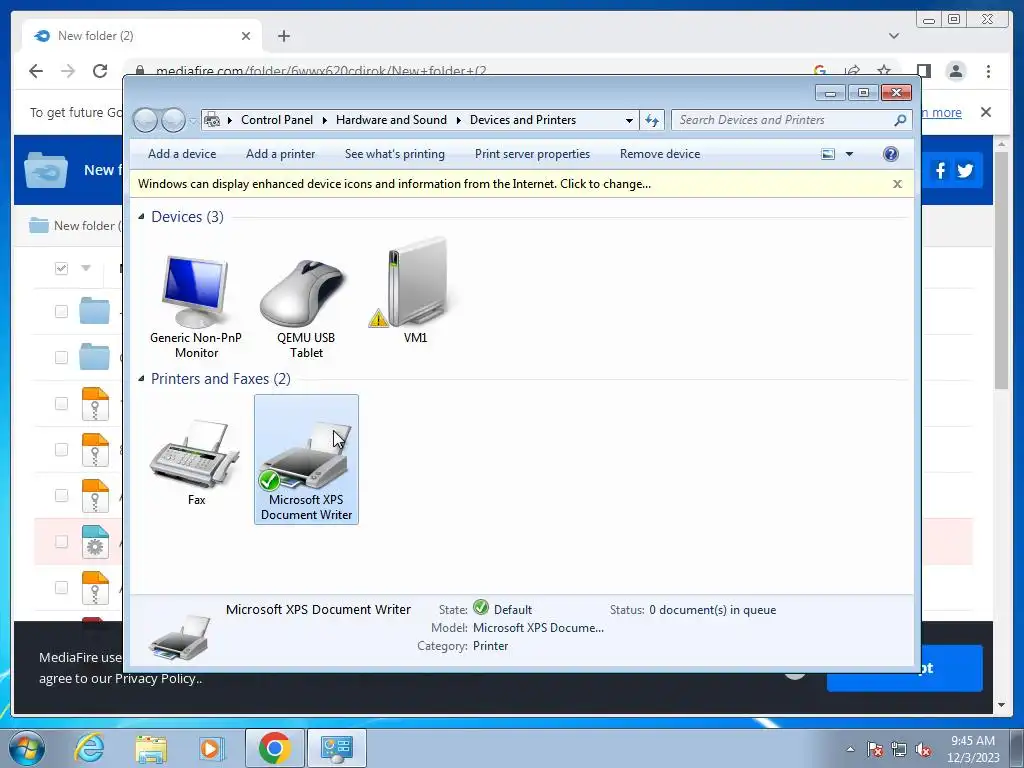This screenshot has height=768, width=1024.
Task: Click the muted volume tray icon
Action: coord(923,750)
